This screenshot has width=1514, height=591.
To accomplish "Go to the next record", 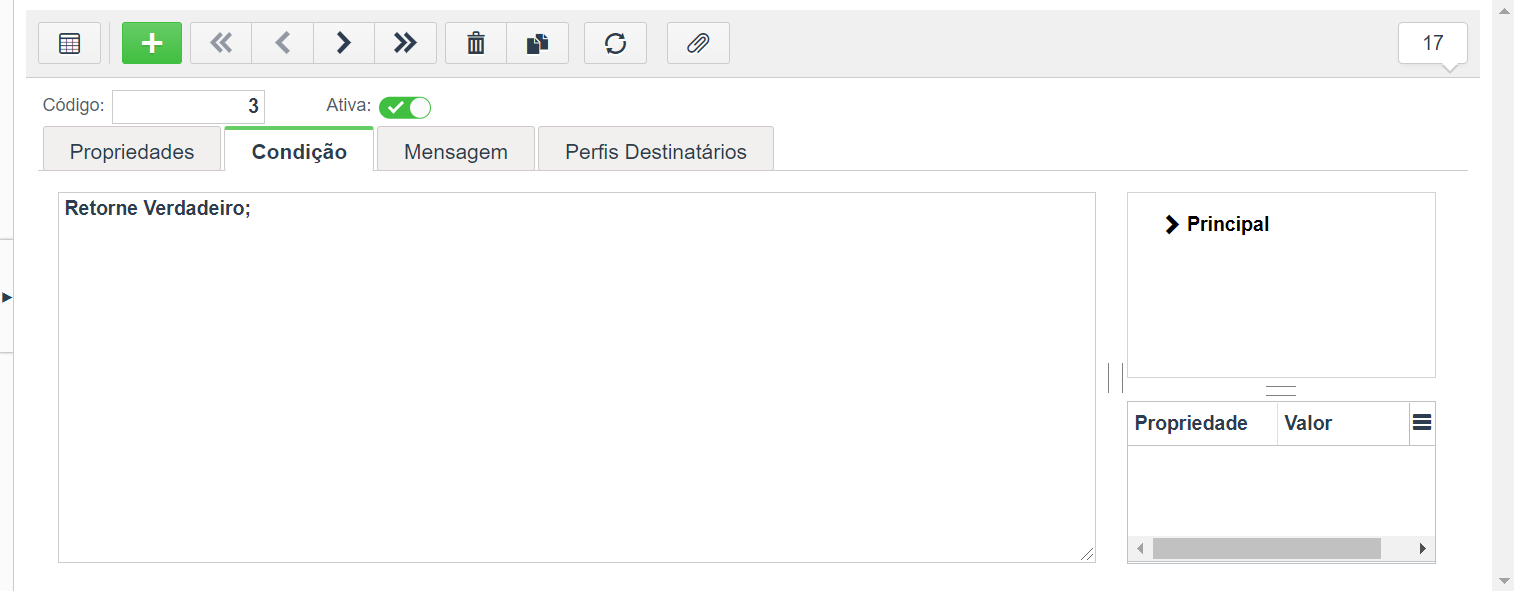I will click(x=344, y=43).
